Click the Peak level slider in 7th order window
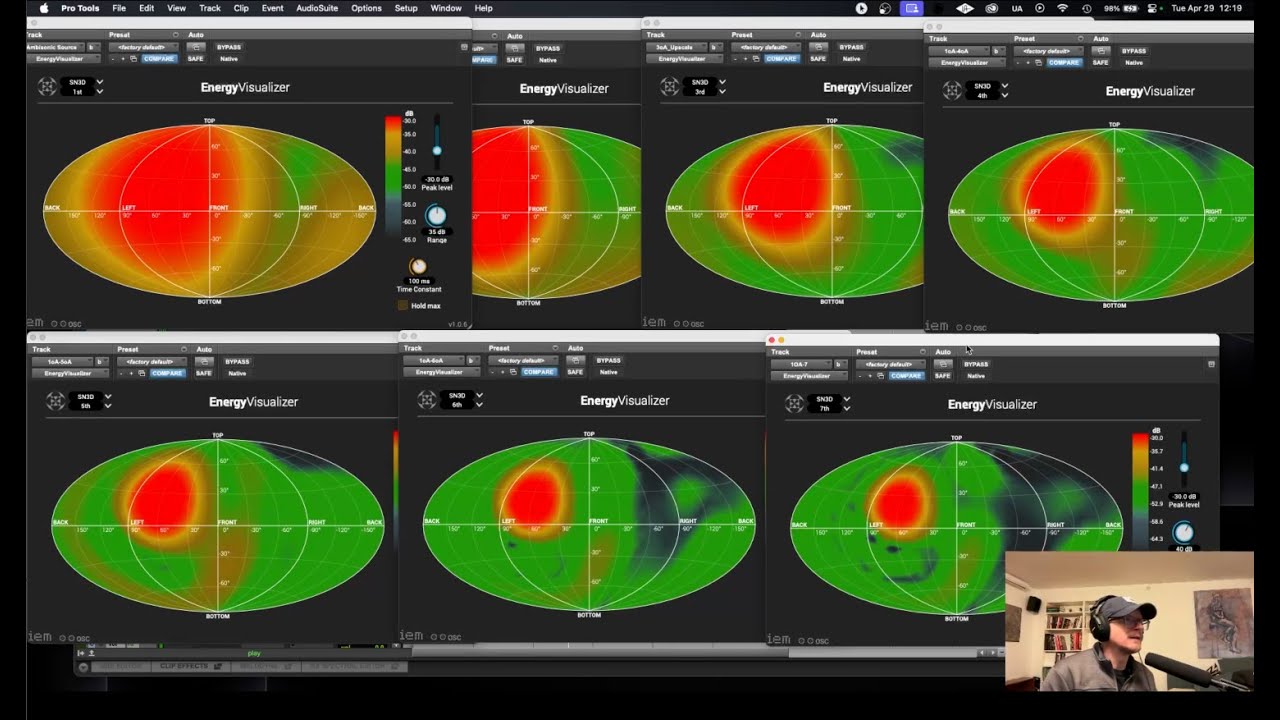This screenshot has width=1280, height=720. pyautogui.click(x=1184, y=460)
